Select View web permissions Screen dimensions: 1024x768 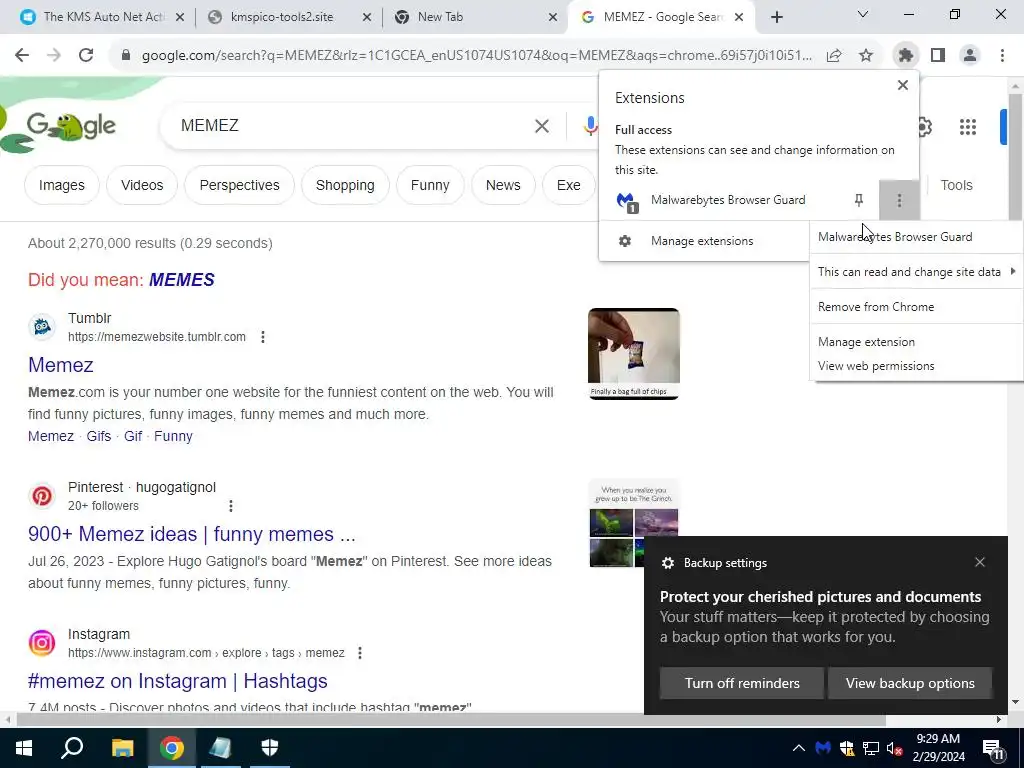[x=916, y=366]
